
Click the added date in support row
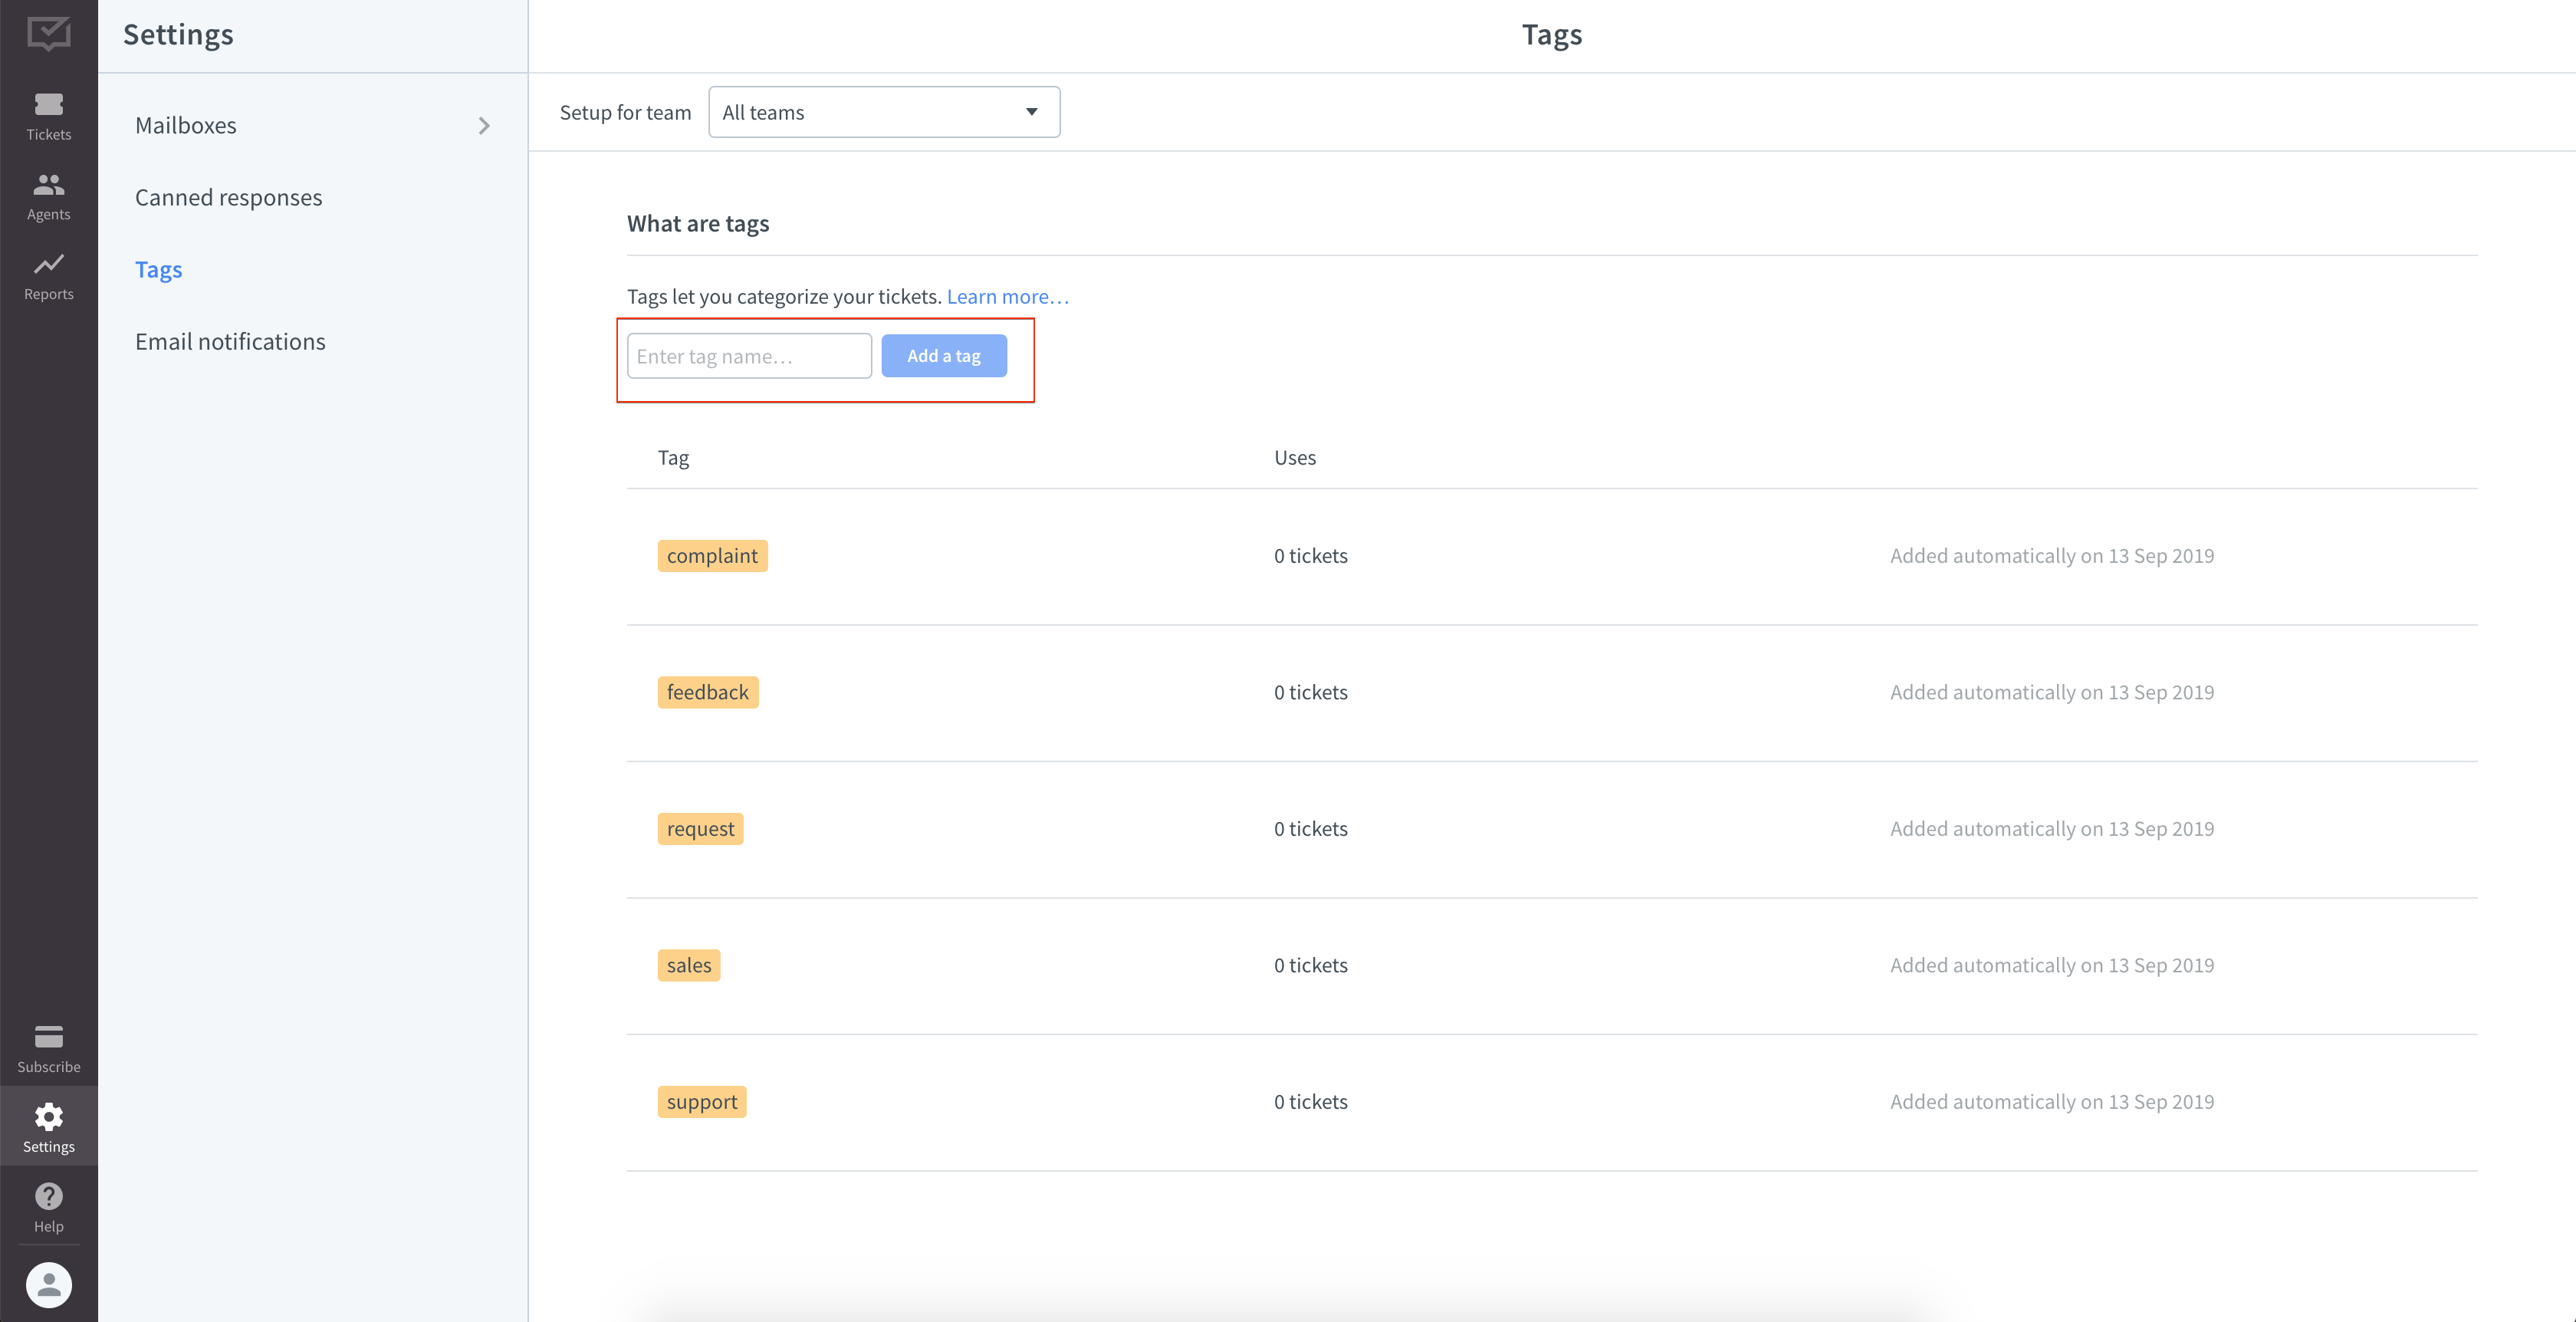(2051, 1102)
